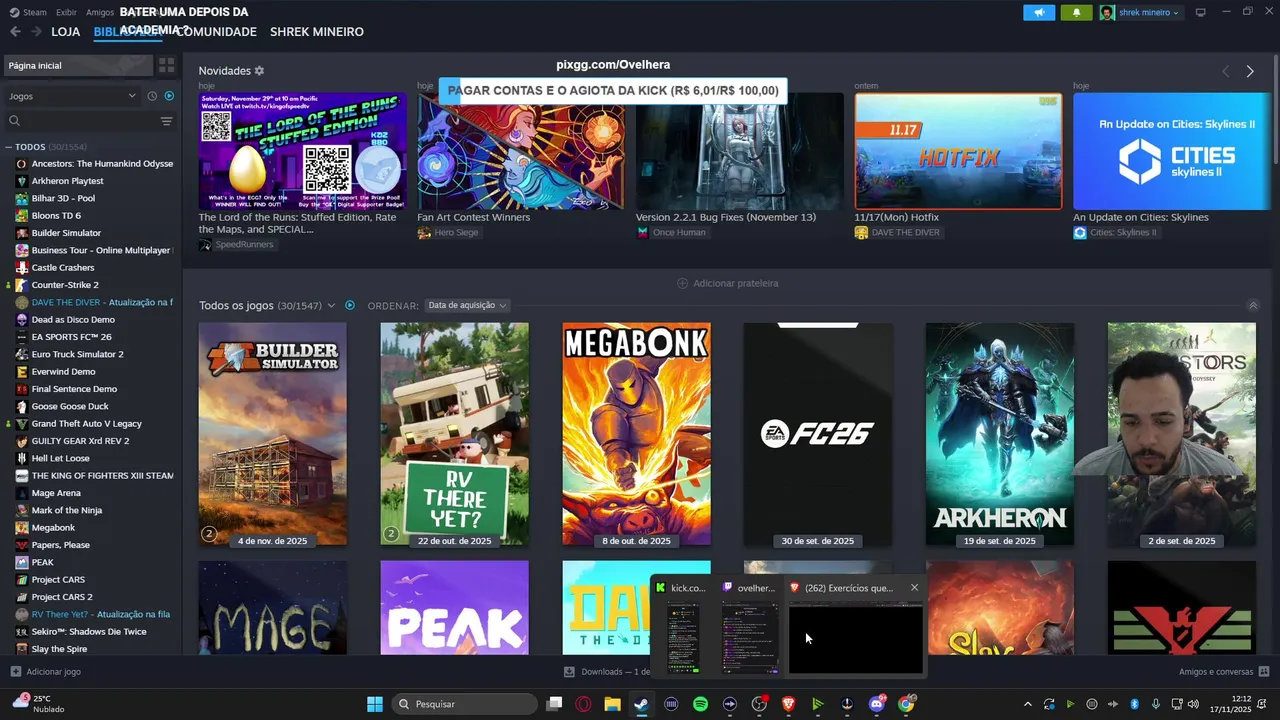Select Counter-Strike 2 in sidebar

pyautogui.click(x=65, y=285)
